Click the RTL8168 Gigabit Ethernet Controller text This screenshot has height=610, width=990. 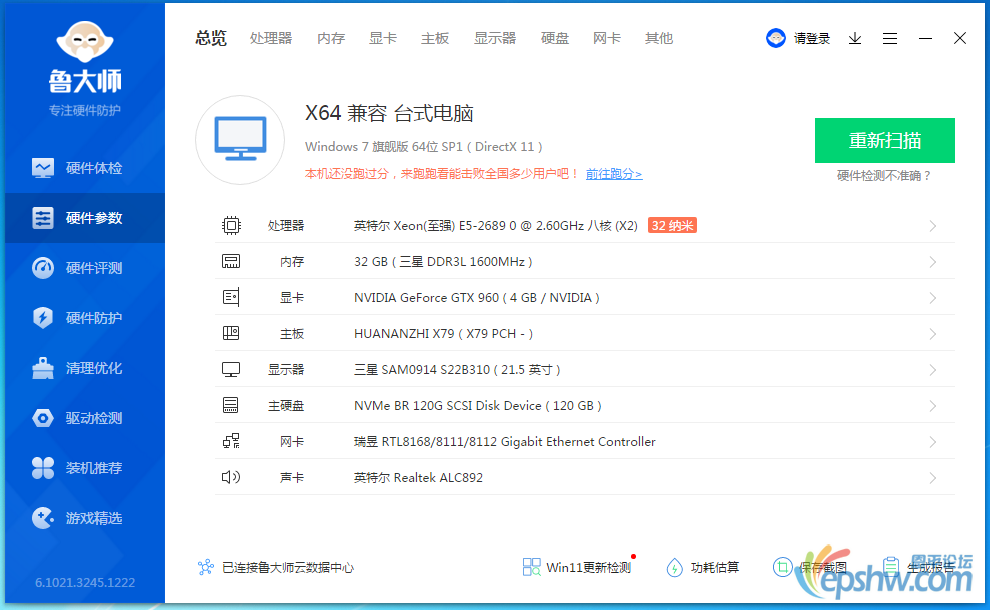click(x=504, y=441)
